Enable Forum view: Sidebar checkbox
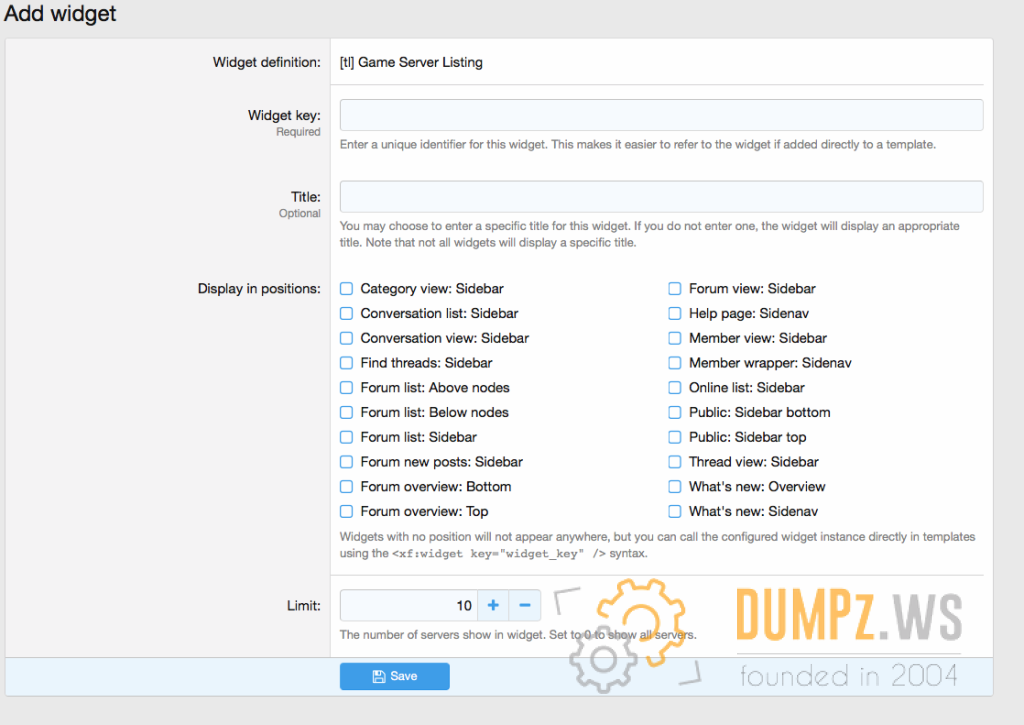The width and height of the screenshot is (1024, 725). click(675, 289)
